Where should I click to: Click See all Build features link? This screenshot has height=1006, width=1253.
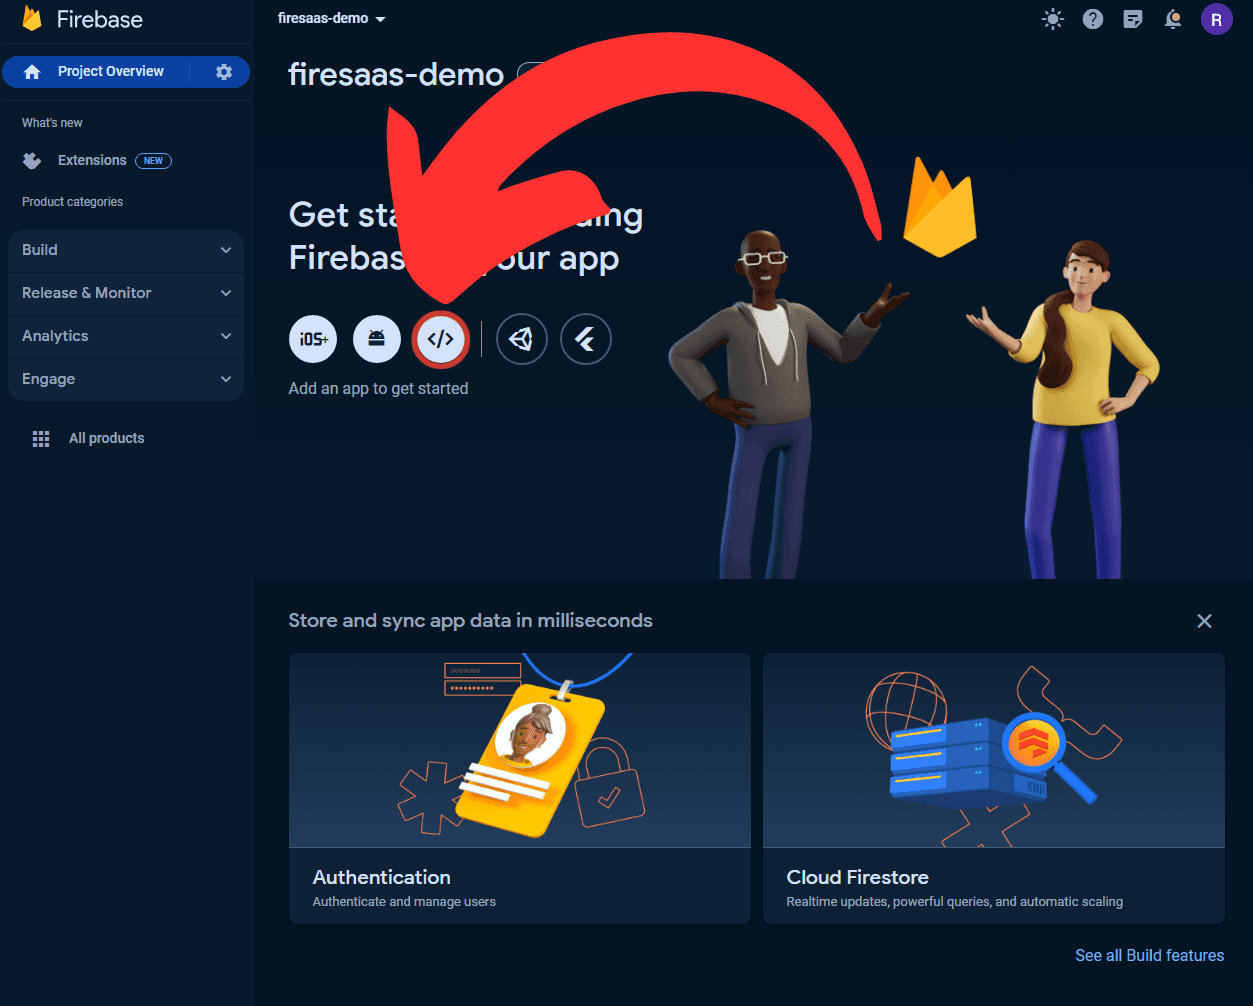1149,955
